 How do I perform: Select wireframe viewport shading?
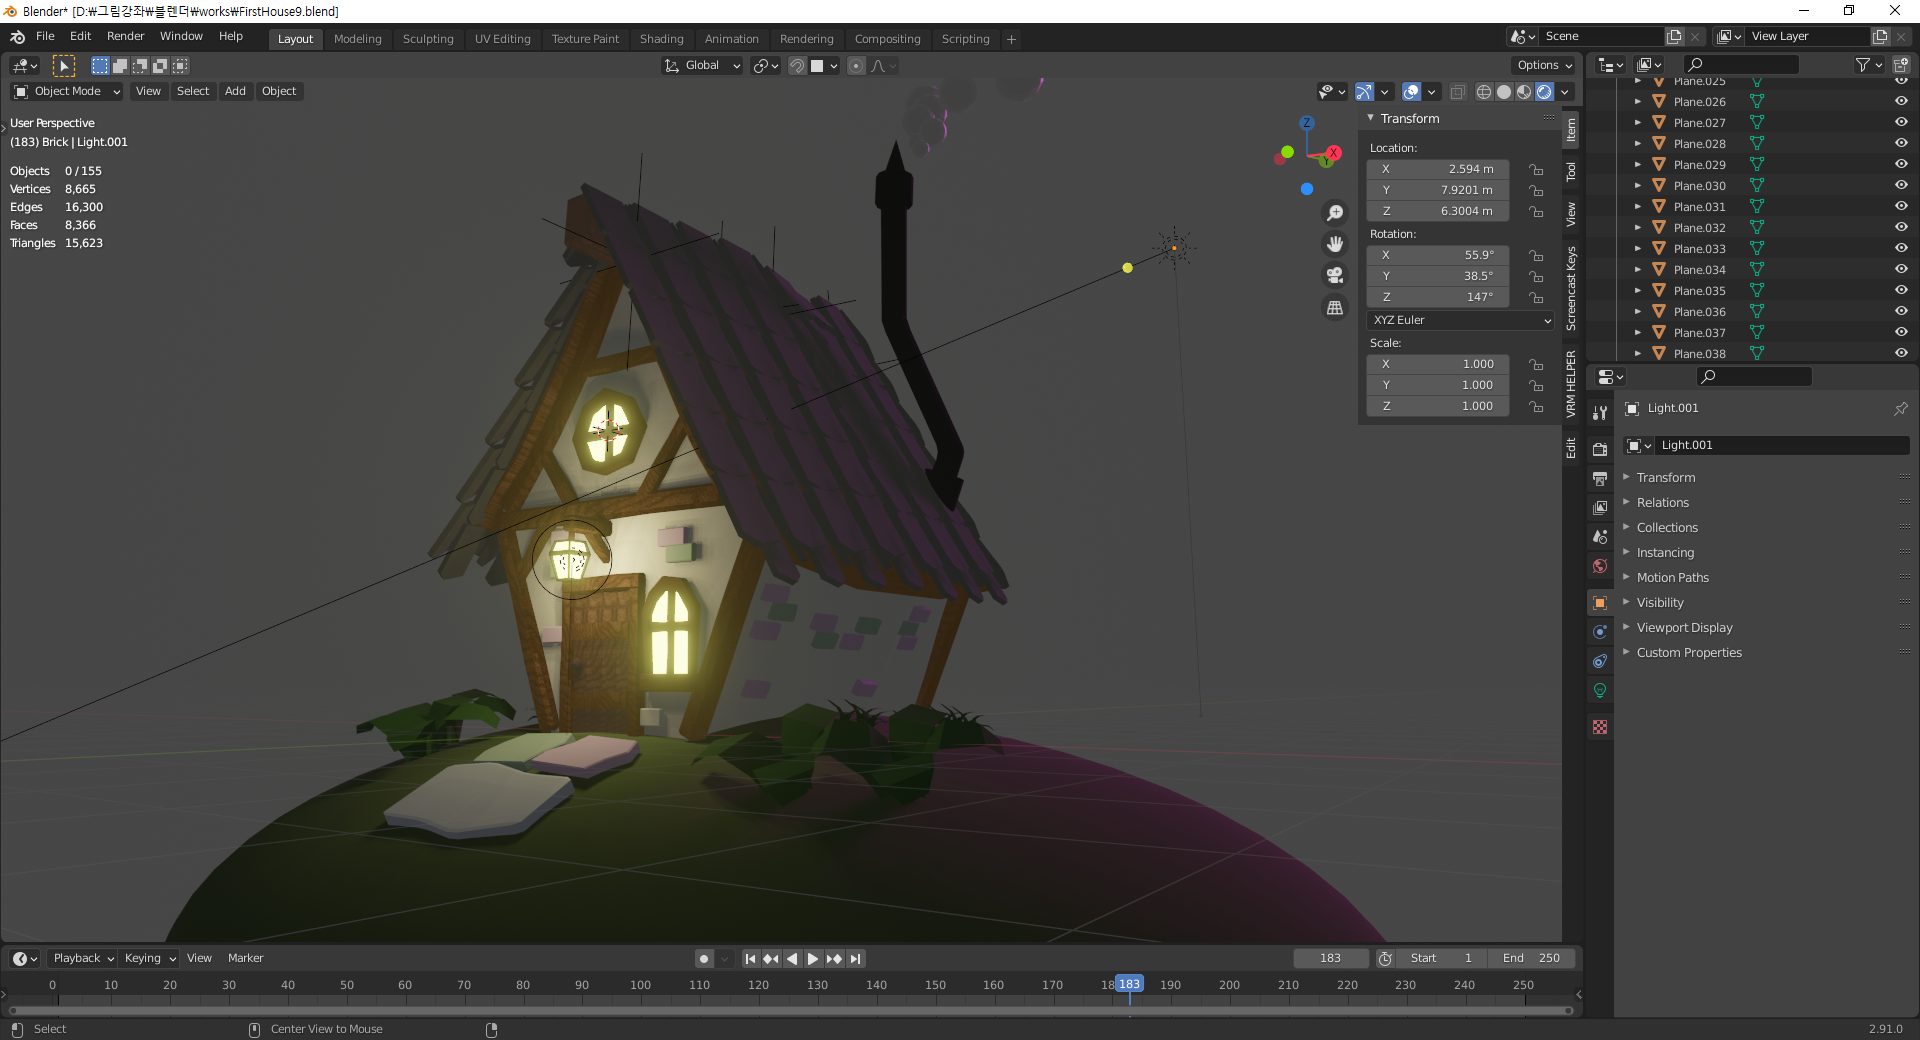click(x=1484, y=92)
